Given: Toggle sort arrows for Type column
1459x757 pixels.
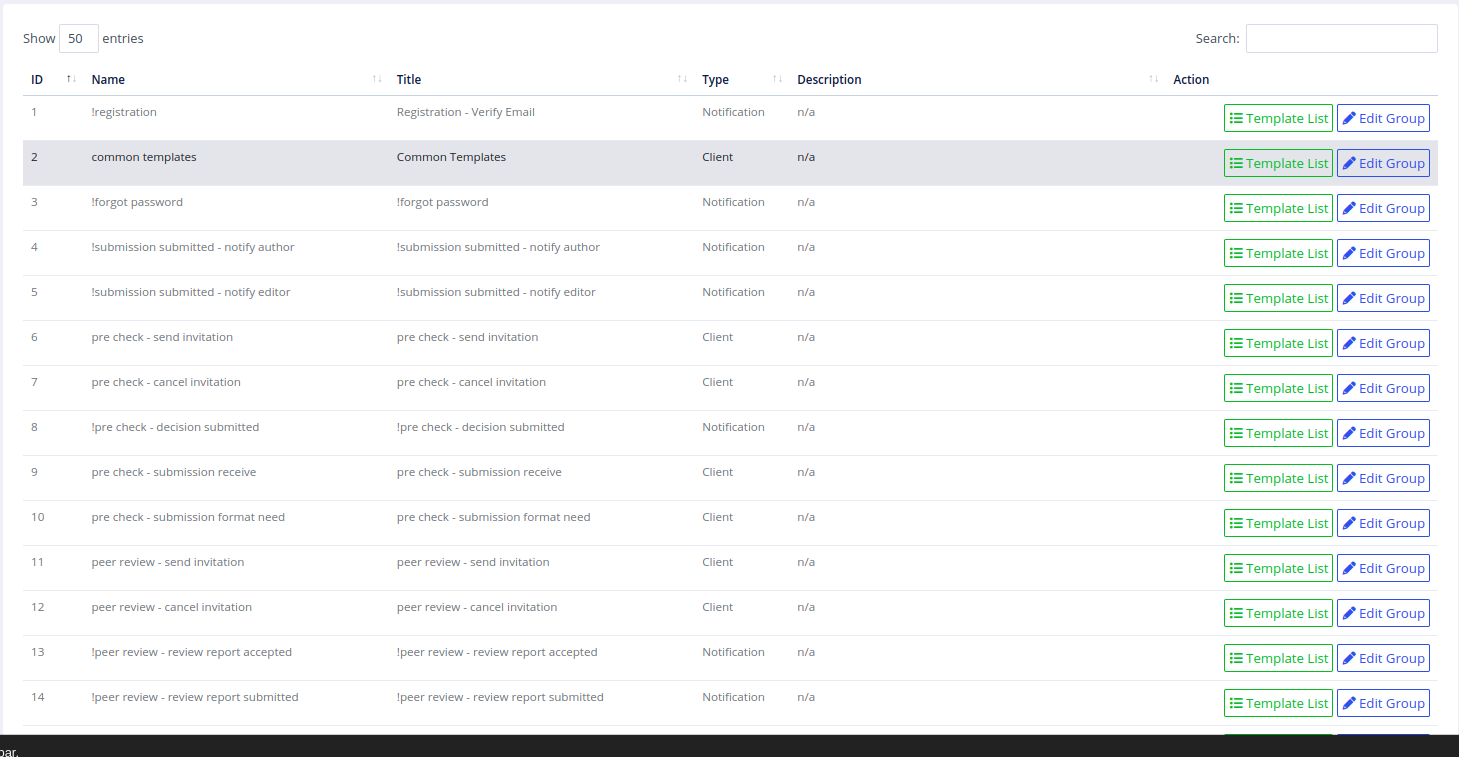Looking at the screenshot, I should point(777,80).
